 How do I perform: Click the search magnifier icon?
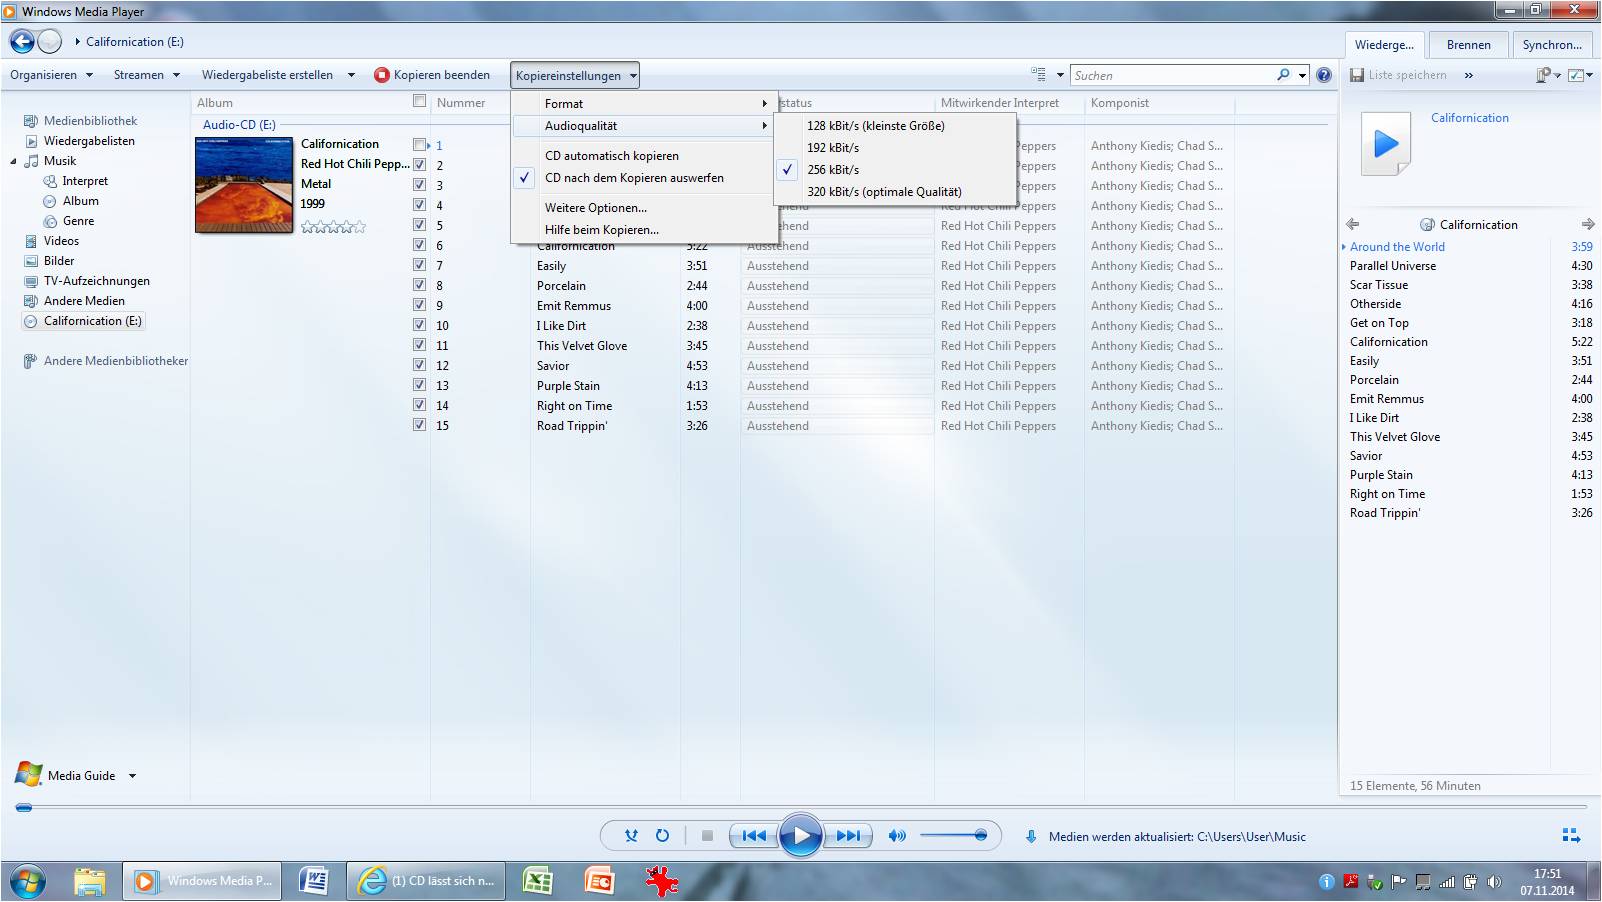tap(1283, 75)
